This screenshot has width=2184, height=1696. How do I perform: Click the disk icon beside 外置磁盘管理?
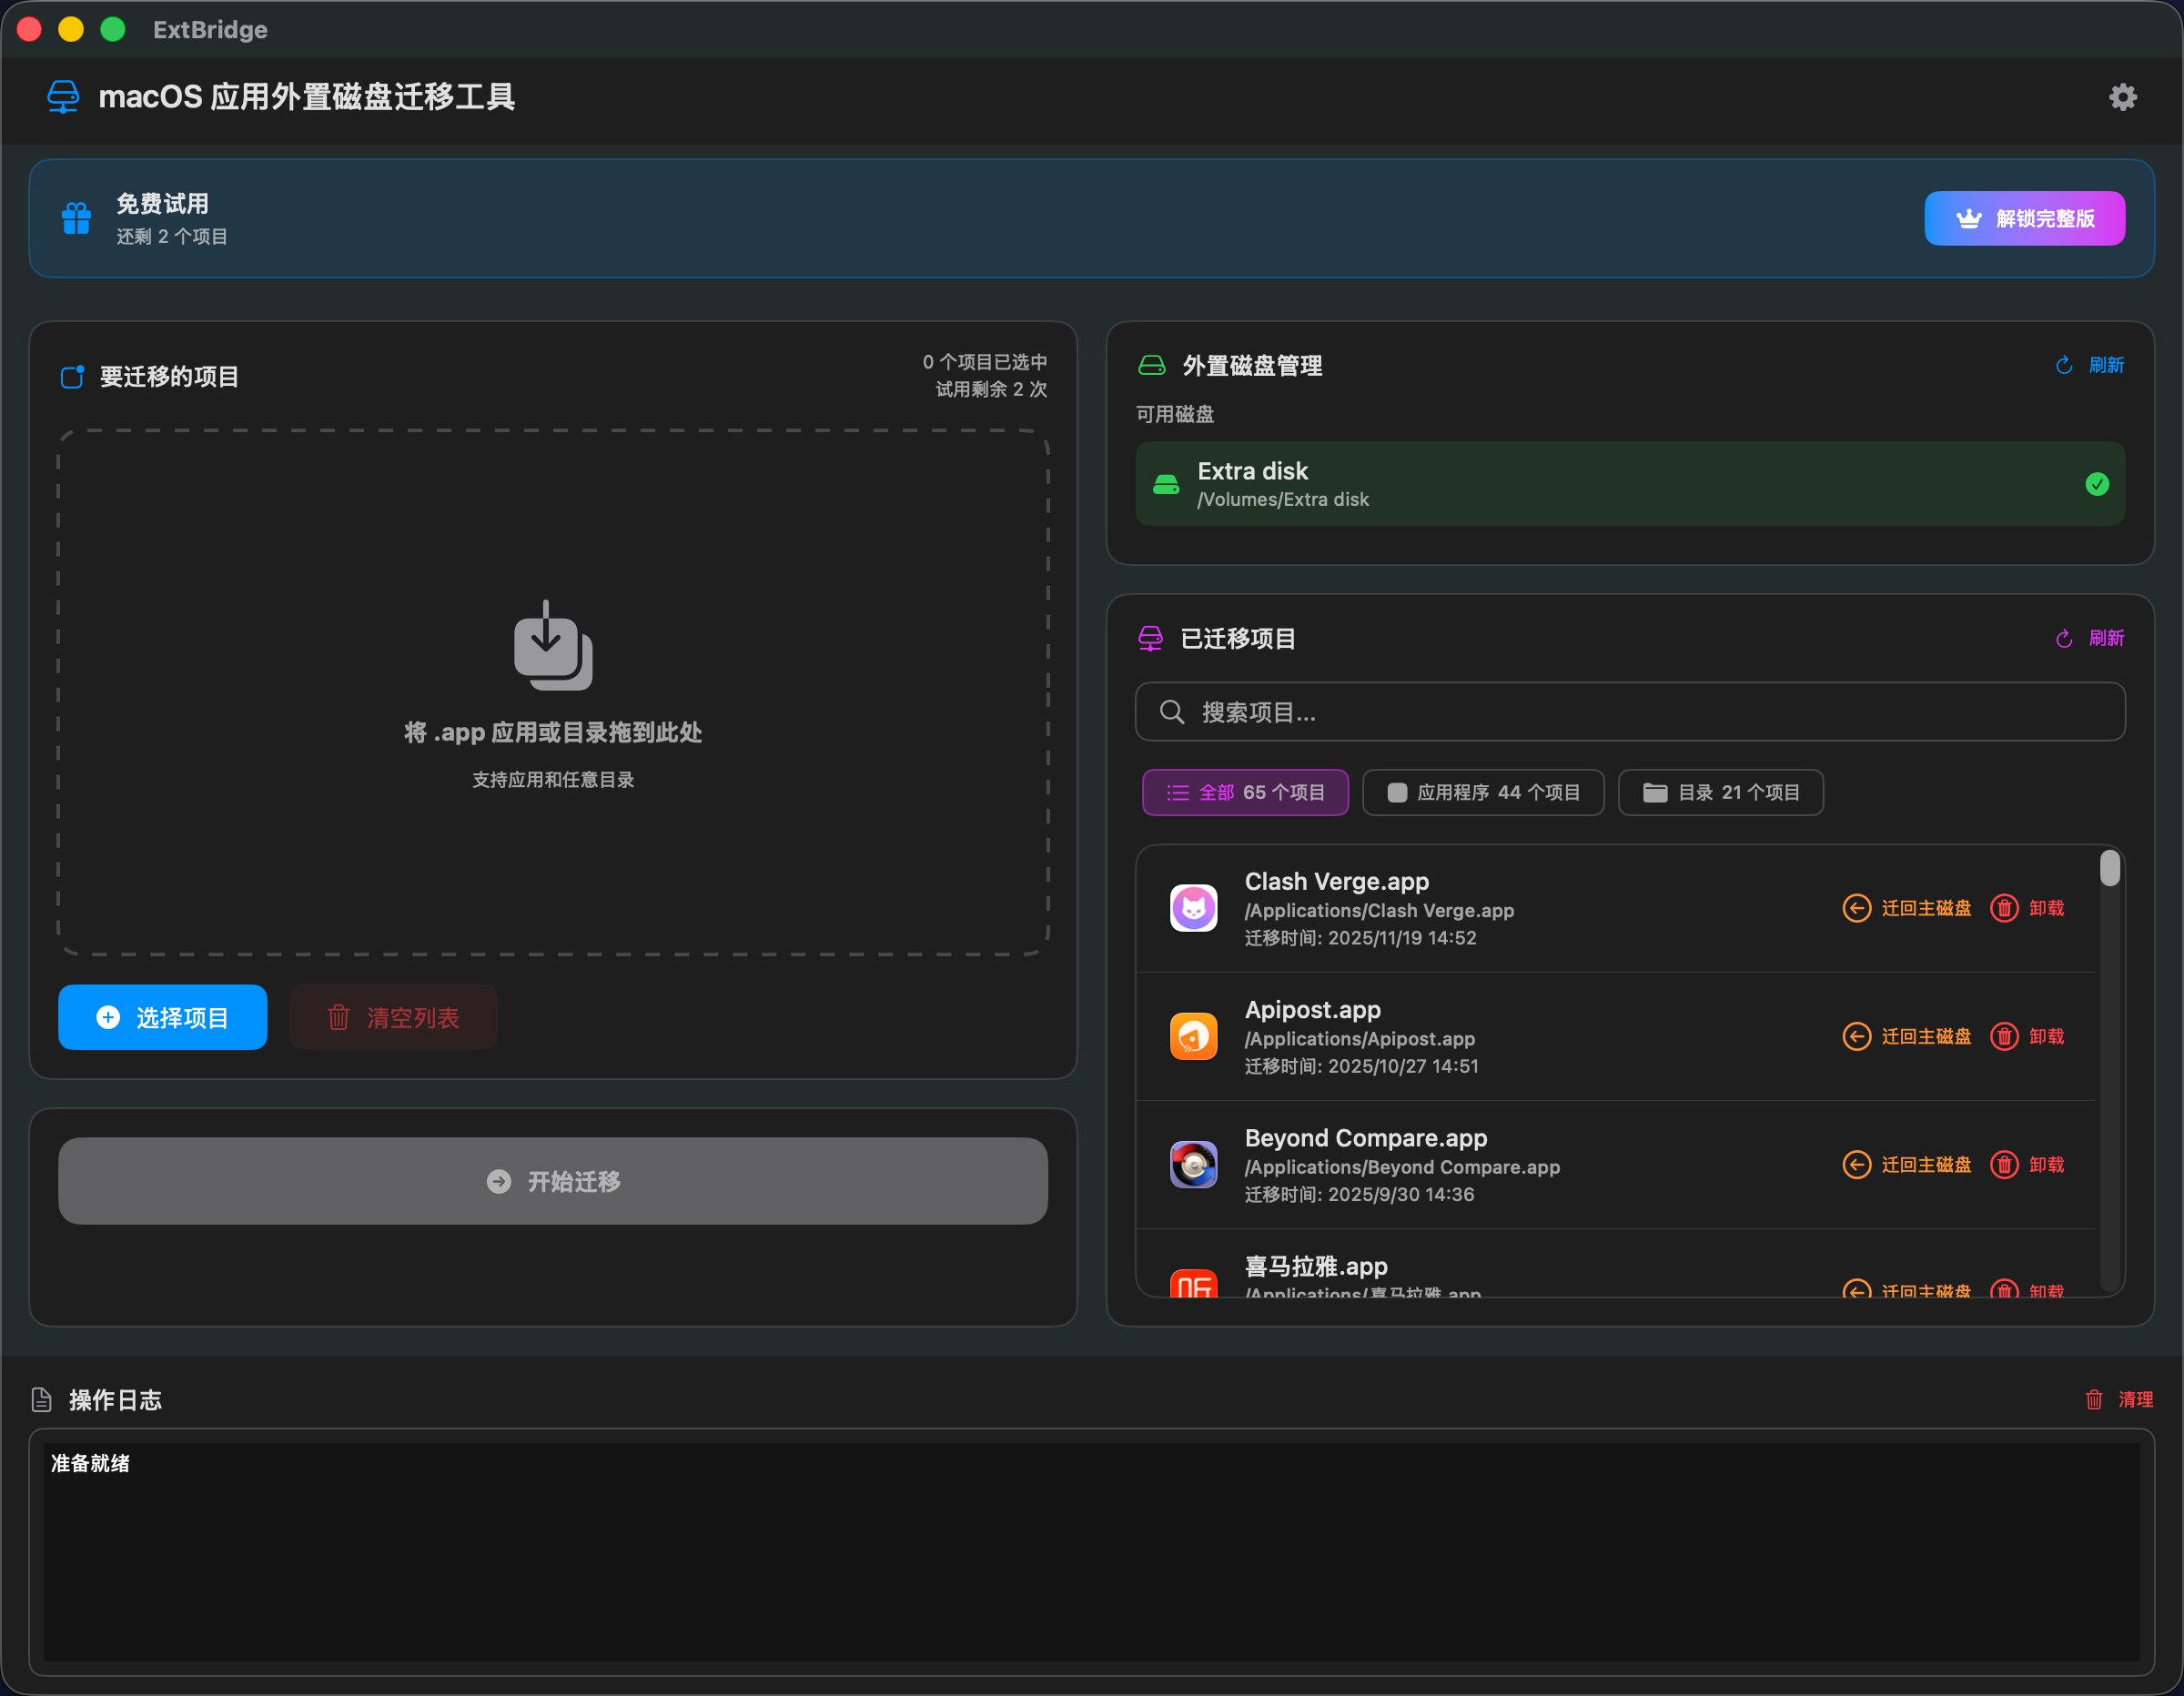[x=1152, y=365]
